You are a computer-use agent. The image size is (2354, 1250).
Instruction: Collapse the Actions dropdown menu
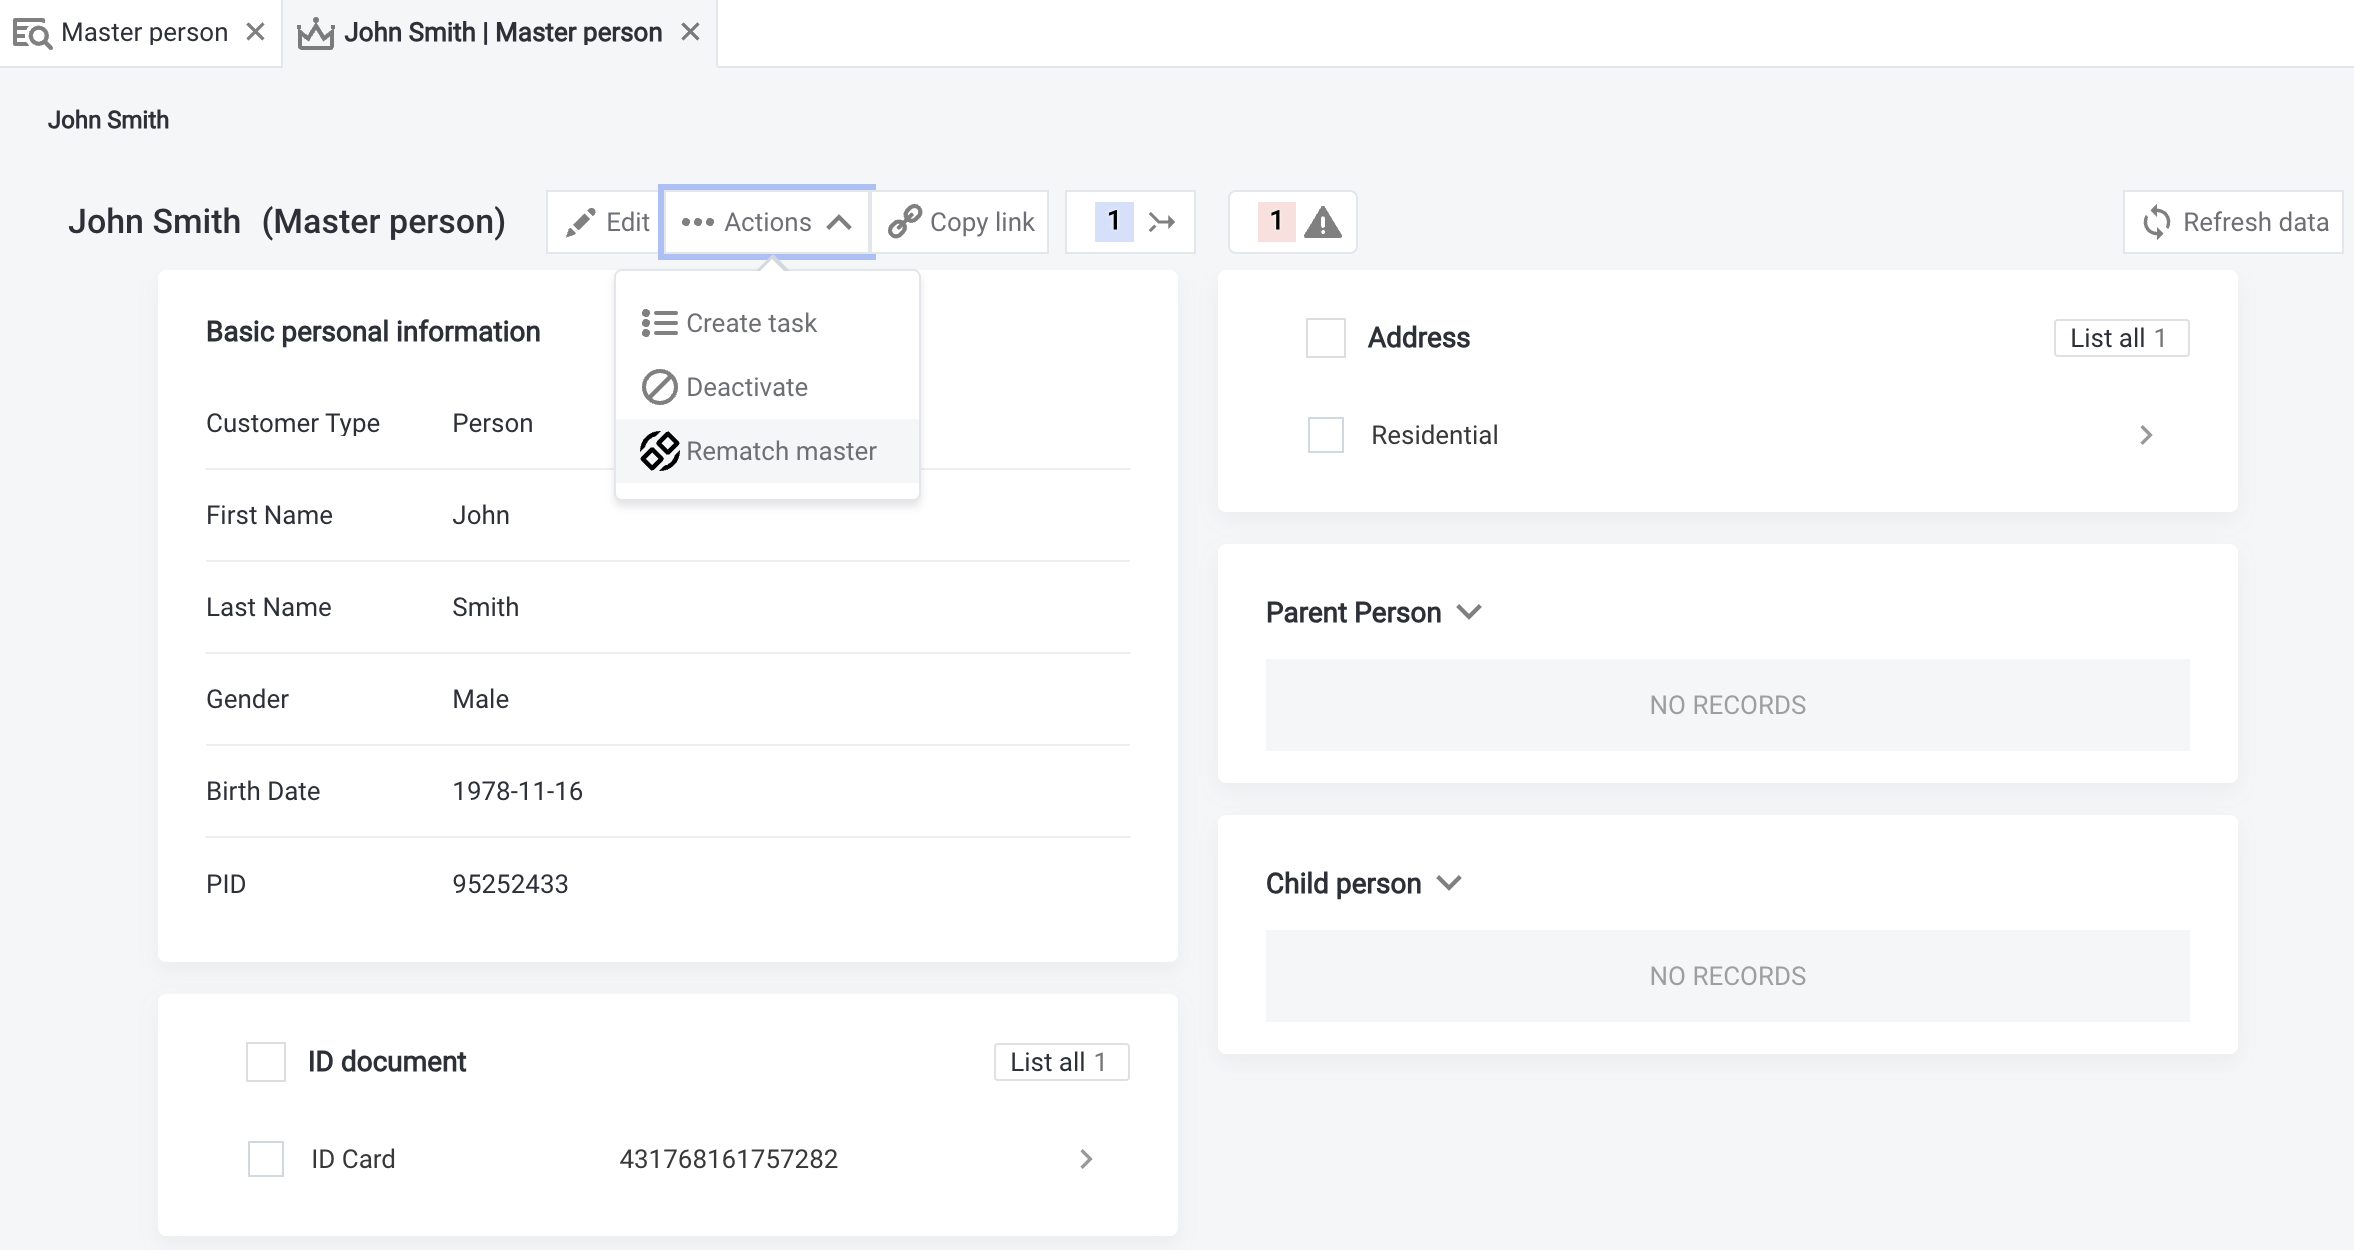click(767, 222)
